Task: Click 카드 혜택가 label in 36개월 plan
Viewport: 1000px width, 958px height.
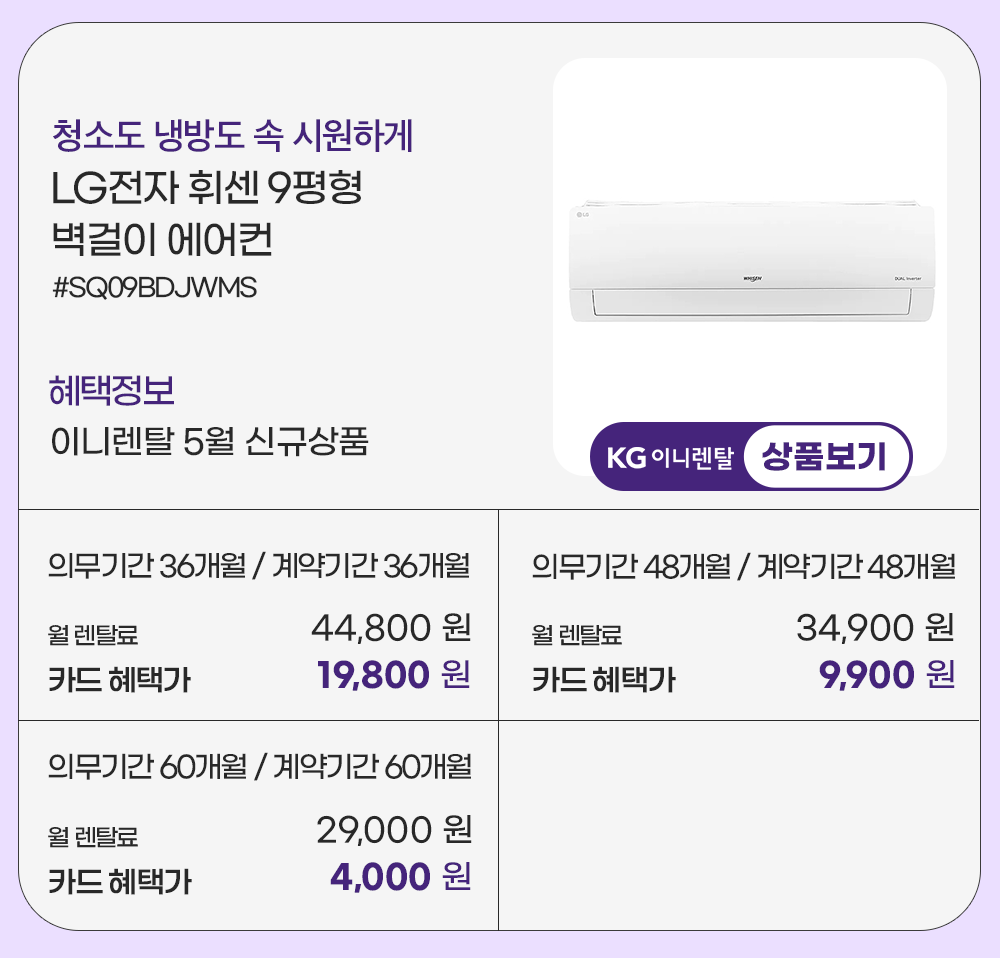Action: (119, 681)
